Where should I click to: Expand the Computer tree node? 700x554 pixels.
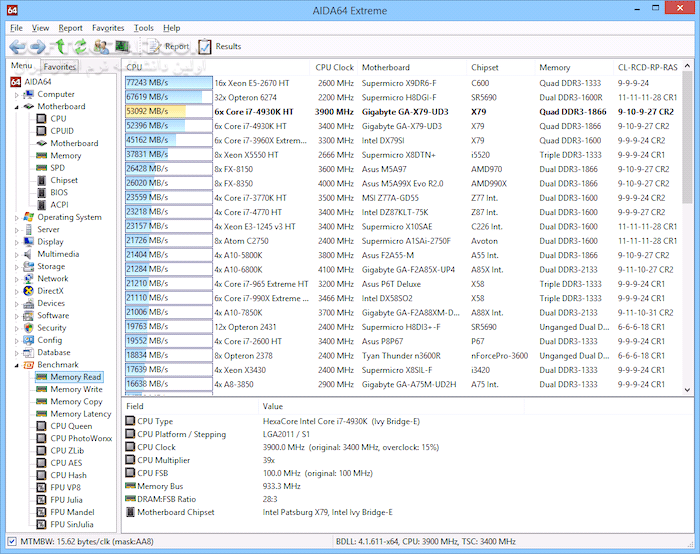(16, 95)
